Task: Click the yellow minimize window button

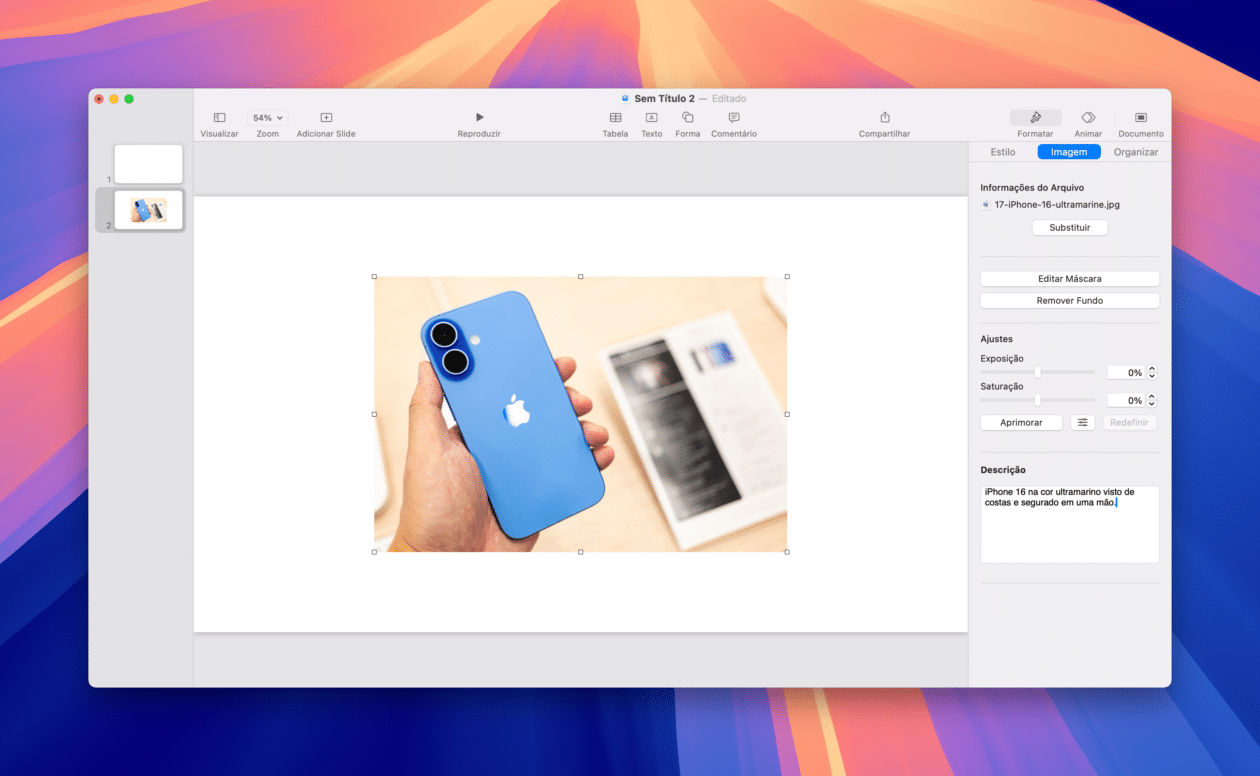Action: point(114,99)
